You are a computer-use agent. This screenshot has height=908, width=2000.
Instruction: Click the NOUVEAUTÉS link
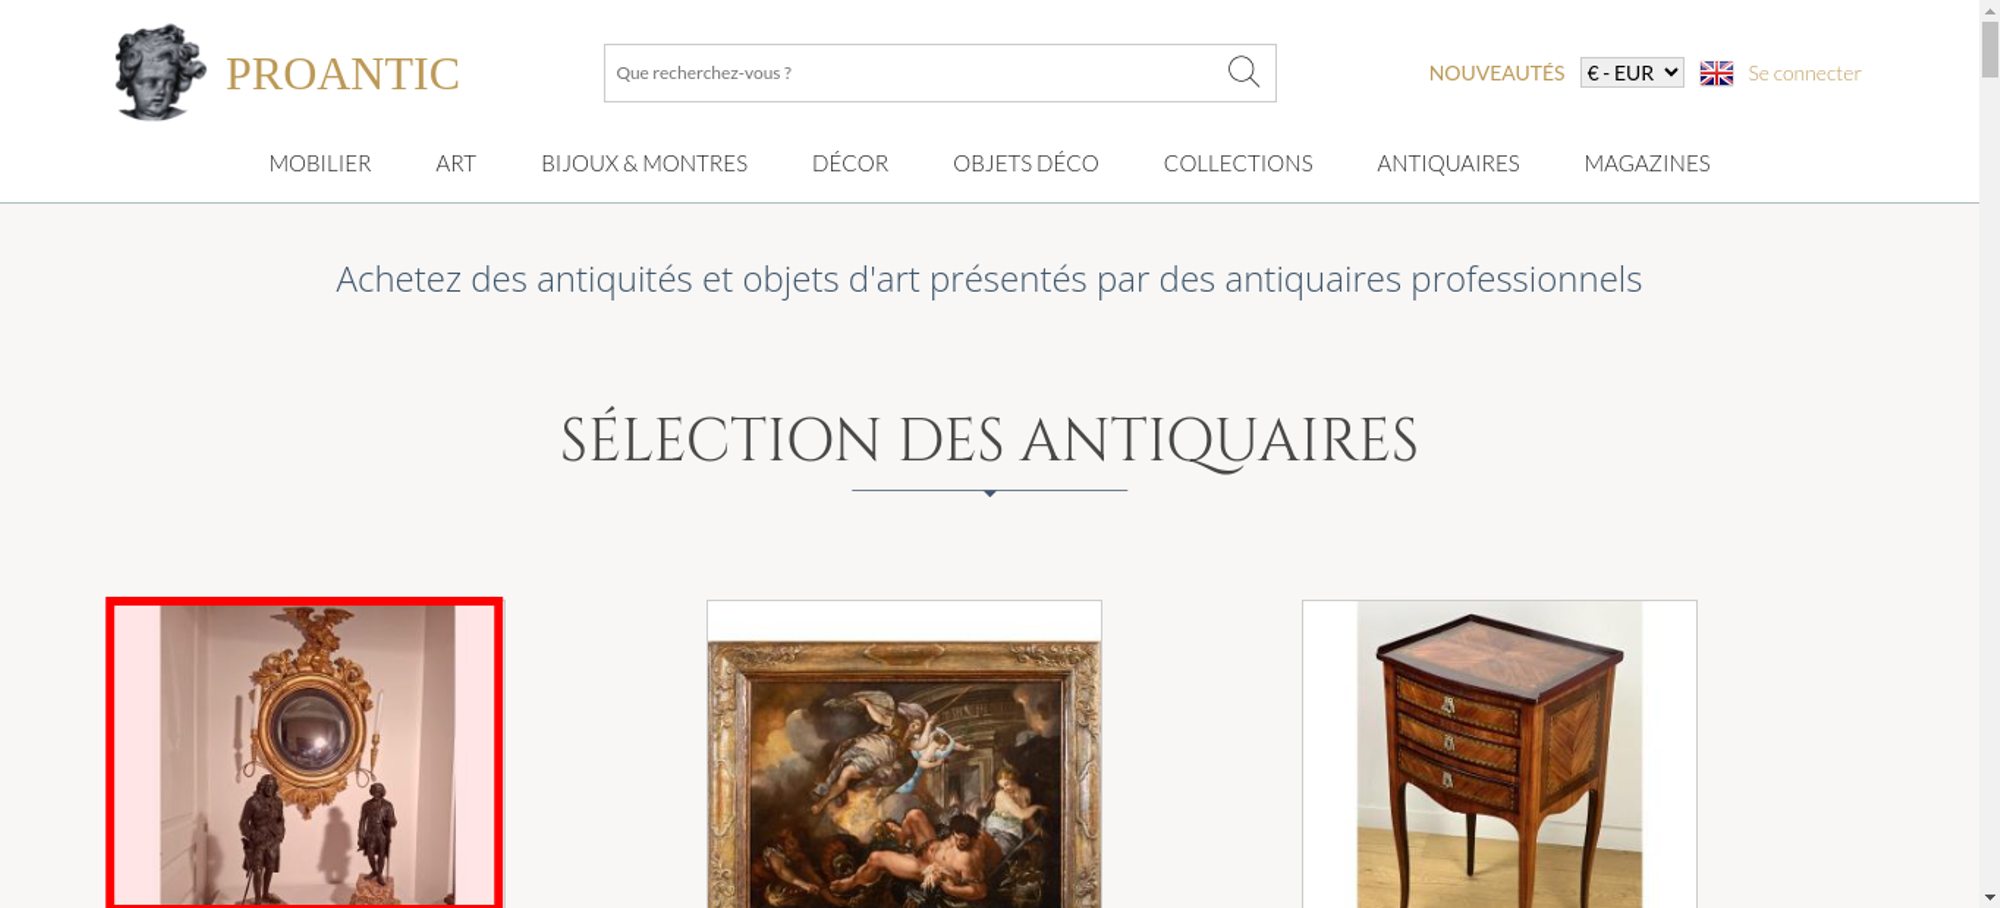click(x=1496, y=73)
